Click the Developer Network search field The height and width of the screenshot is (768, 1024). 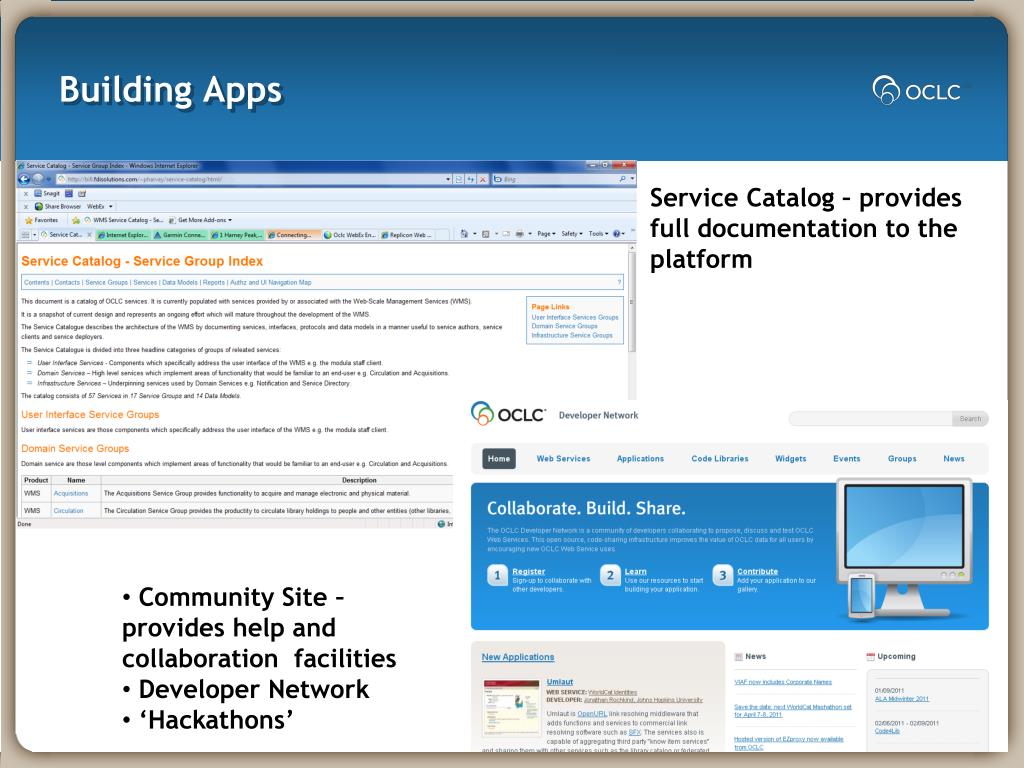click(x=870, y=419)
